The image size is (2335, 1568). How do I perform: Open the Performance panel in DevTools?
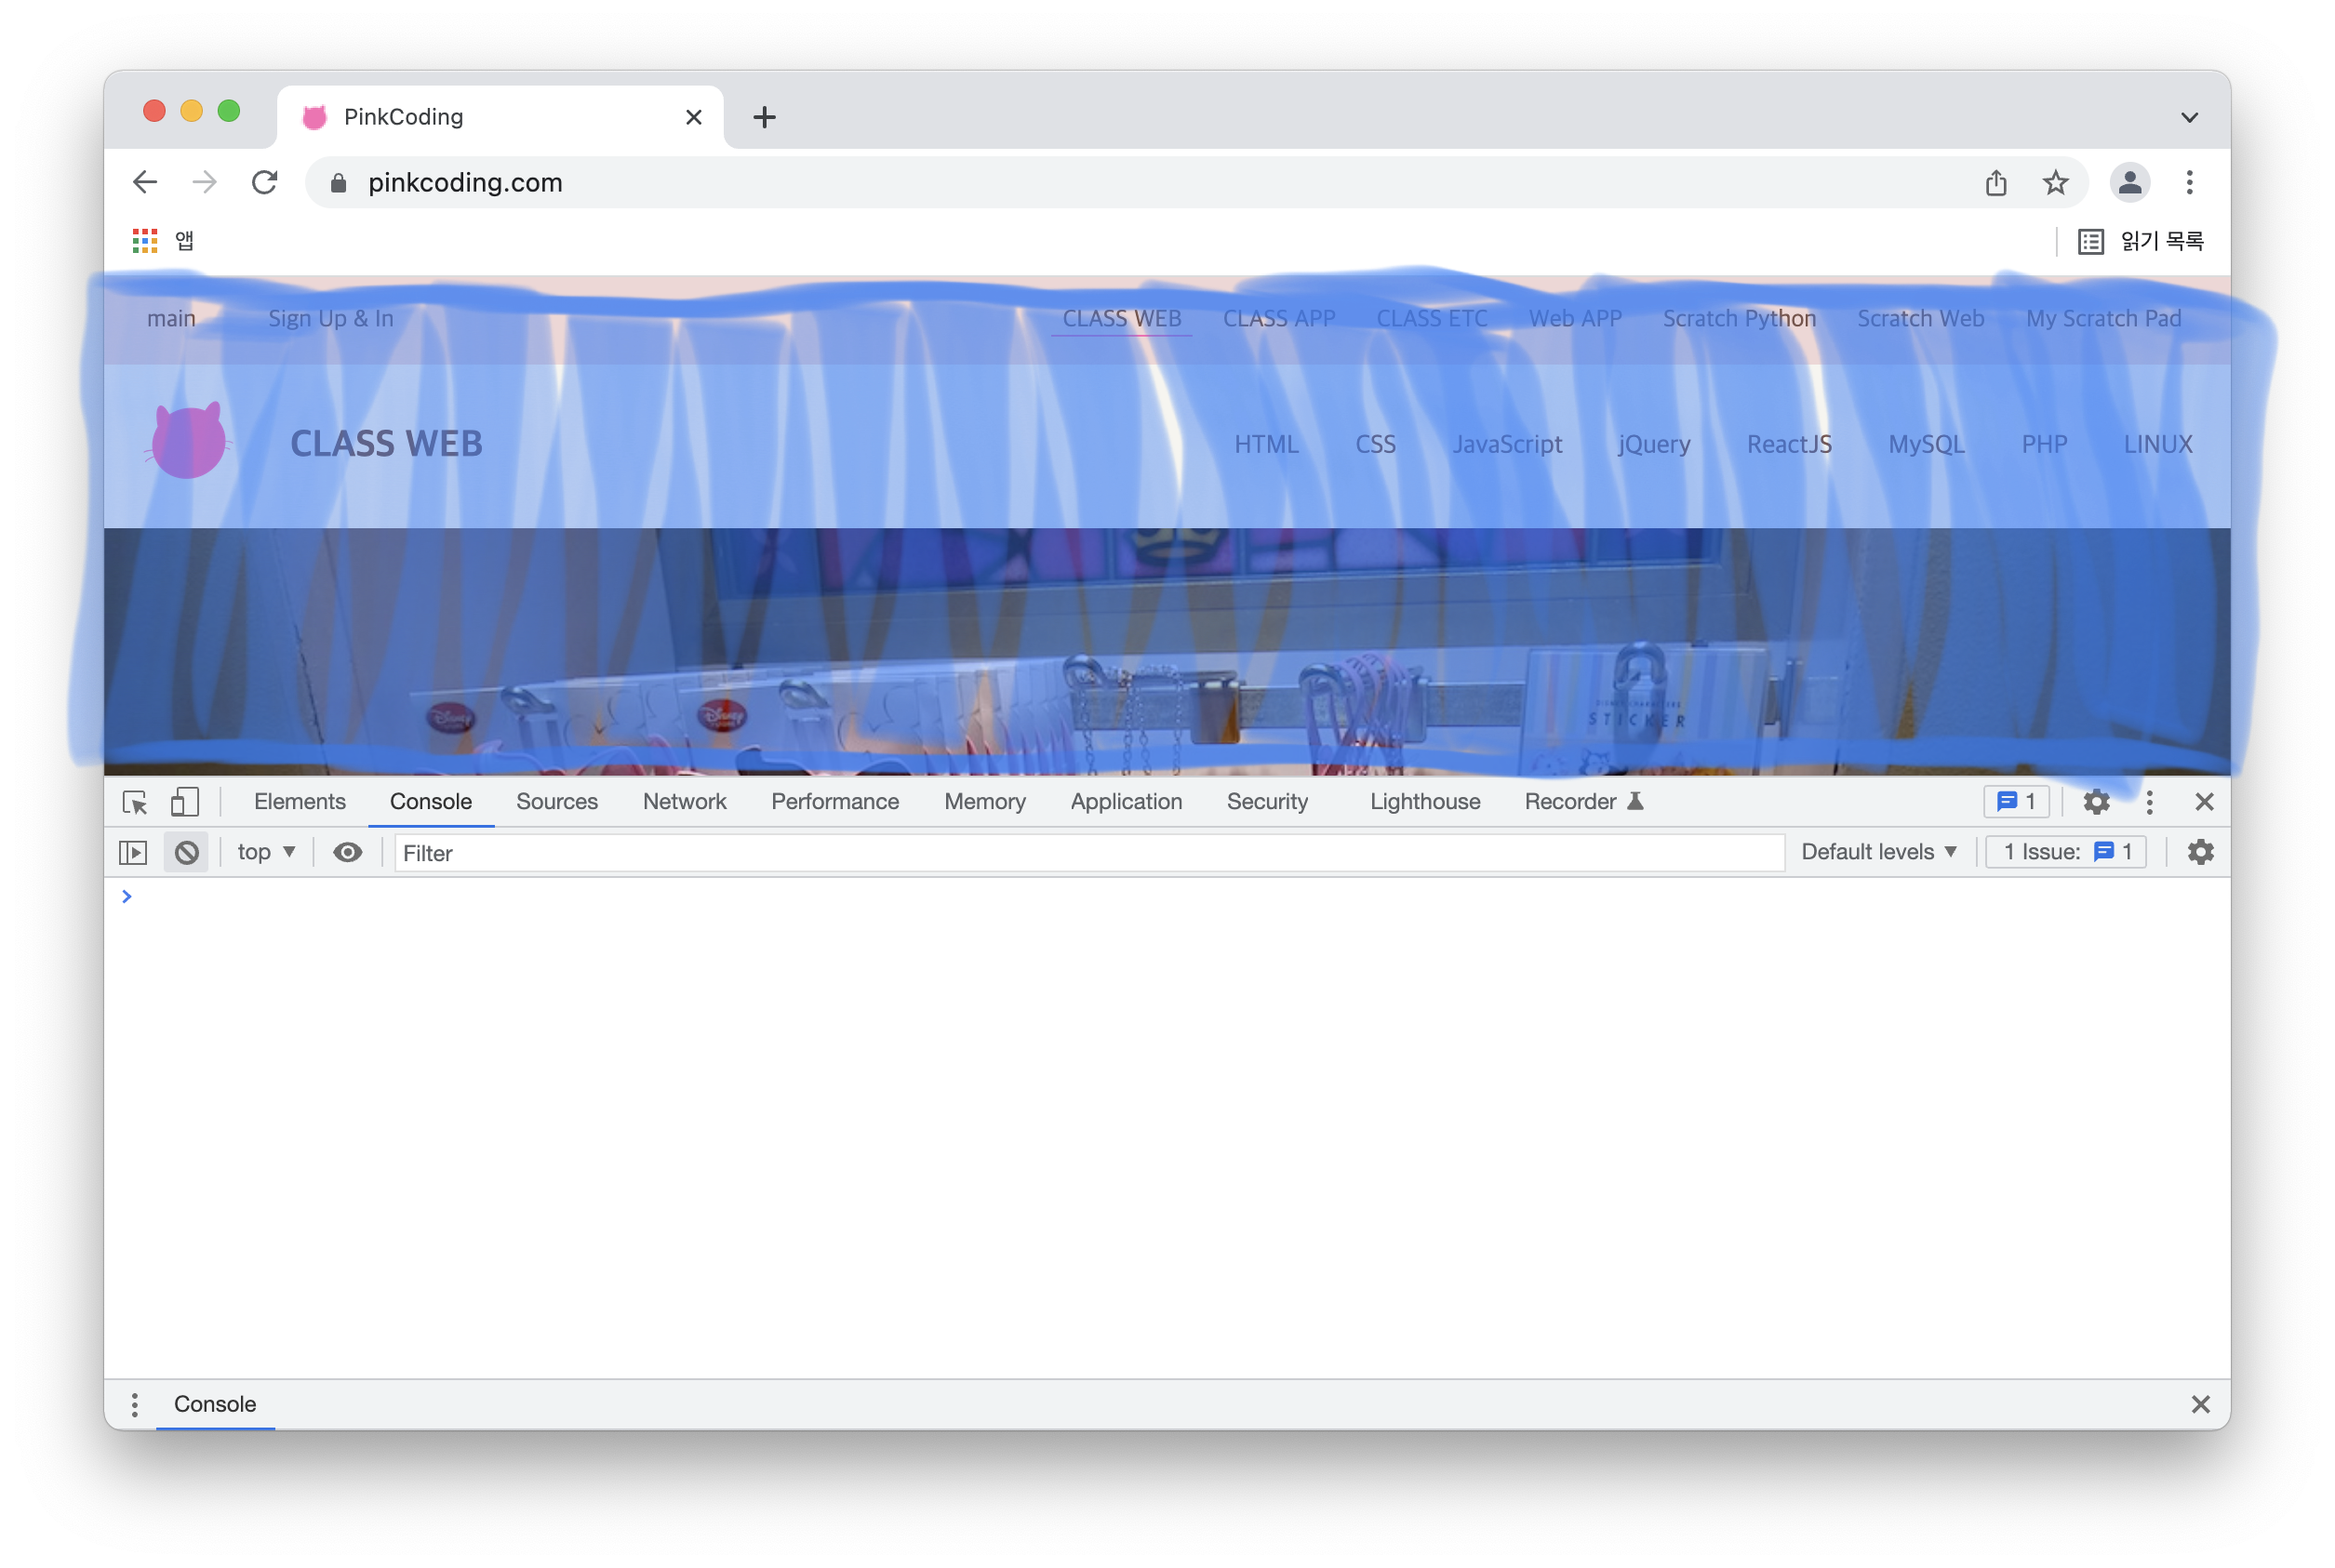[835, 800]
